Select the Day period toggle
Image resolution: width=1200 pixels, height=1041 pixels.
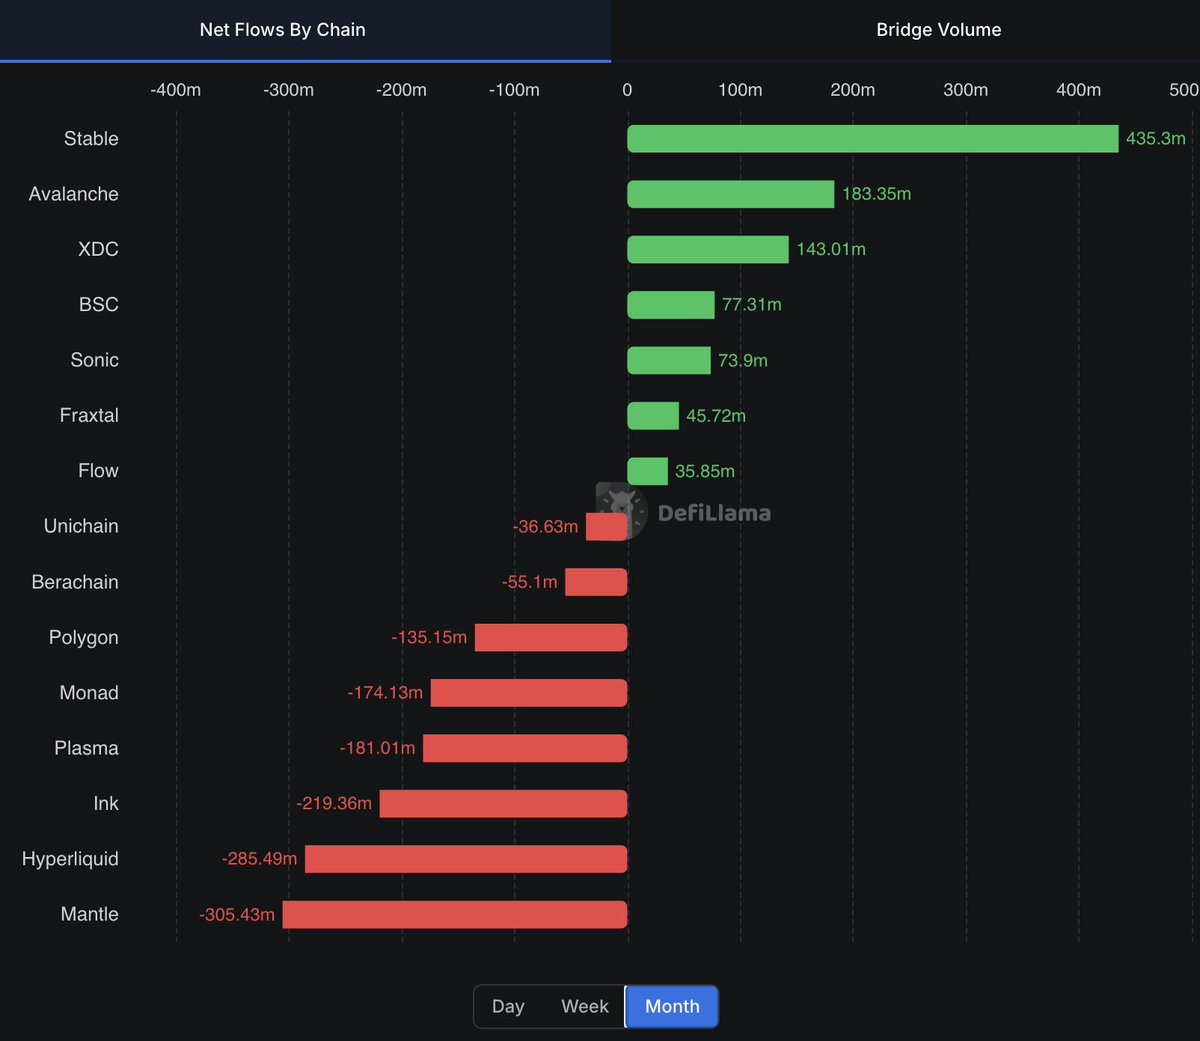tap(508, 1006)
